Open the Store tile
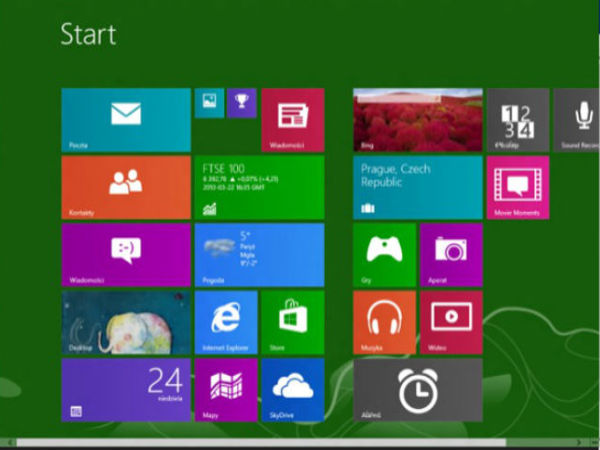This screenshot has height=450, width=600. (x=293, y=323)
